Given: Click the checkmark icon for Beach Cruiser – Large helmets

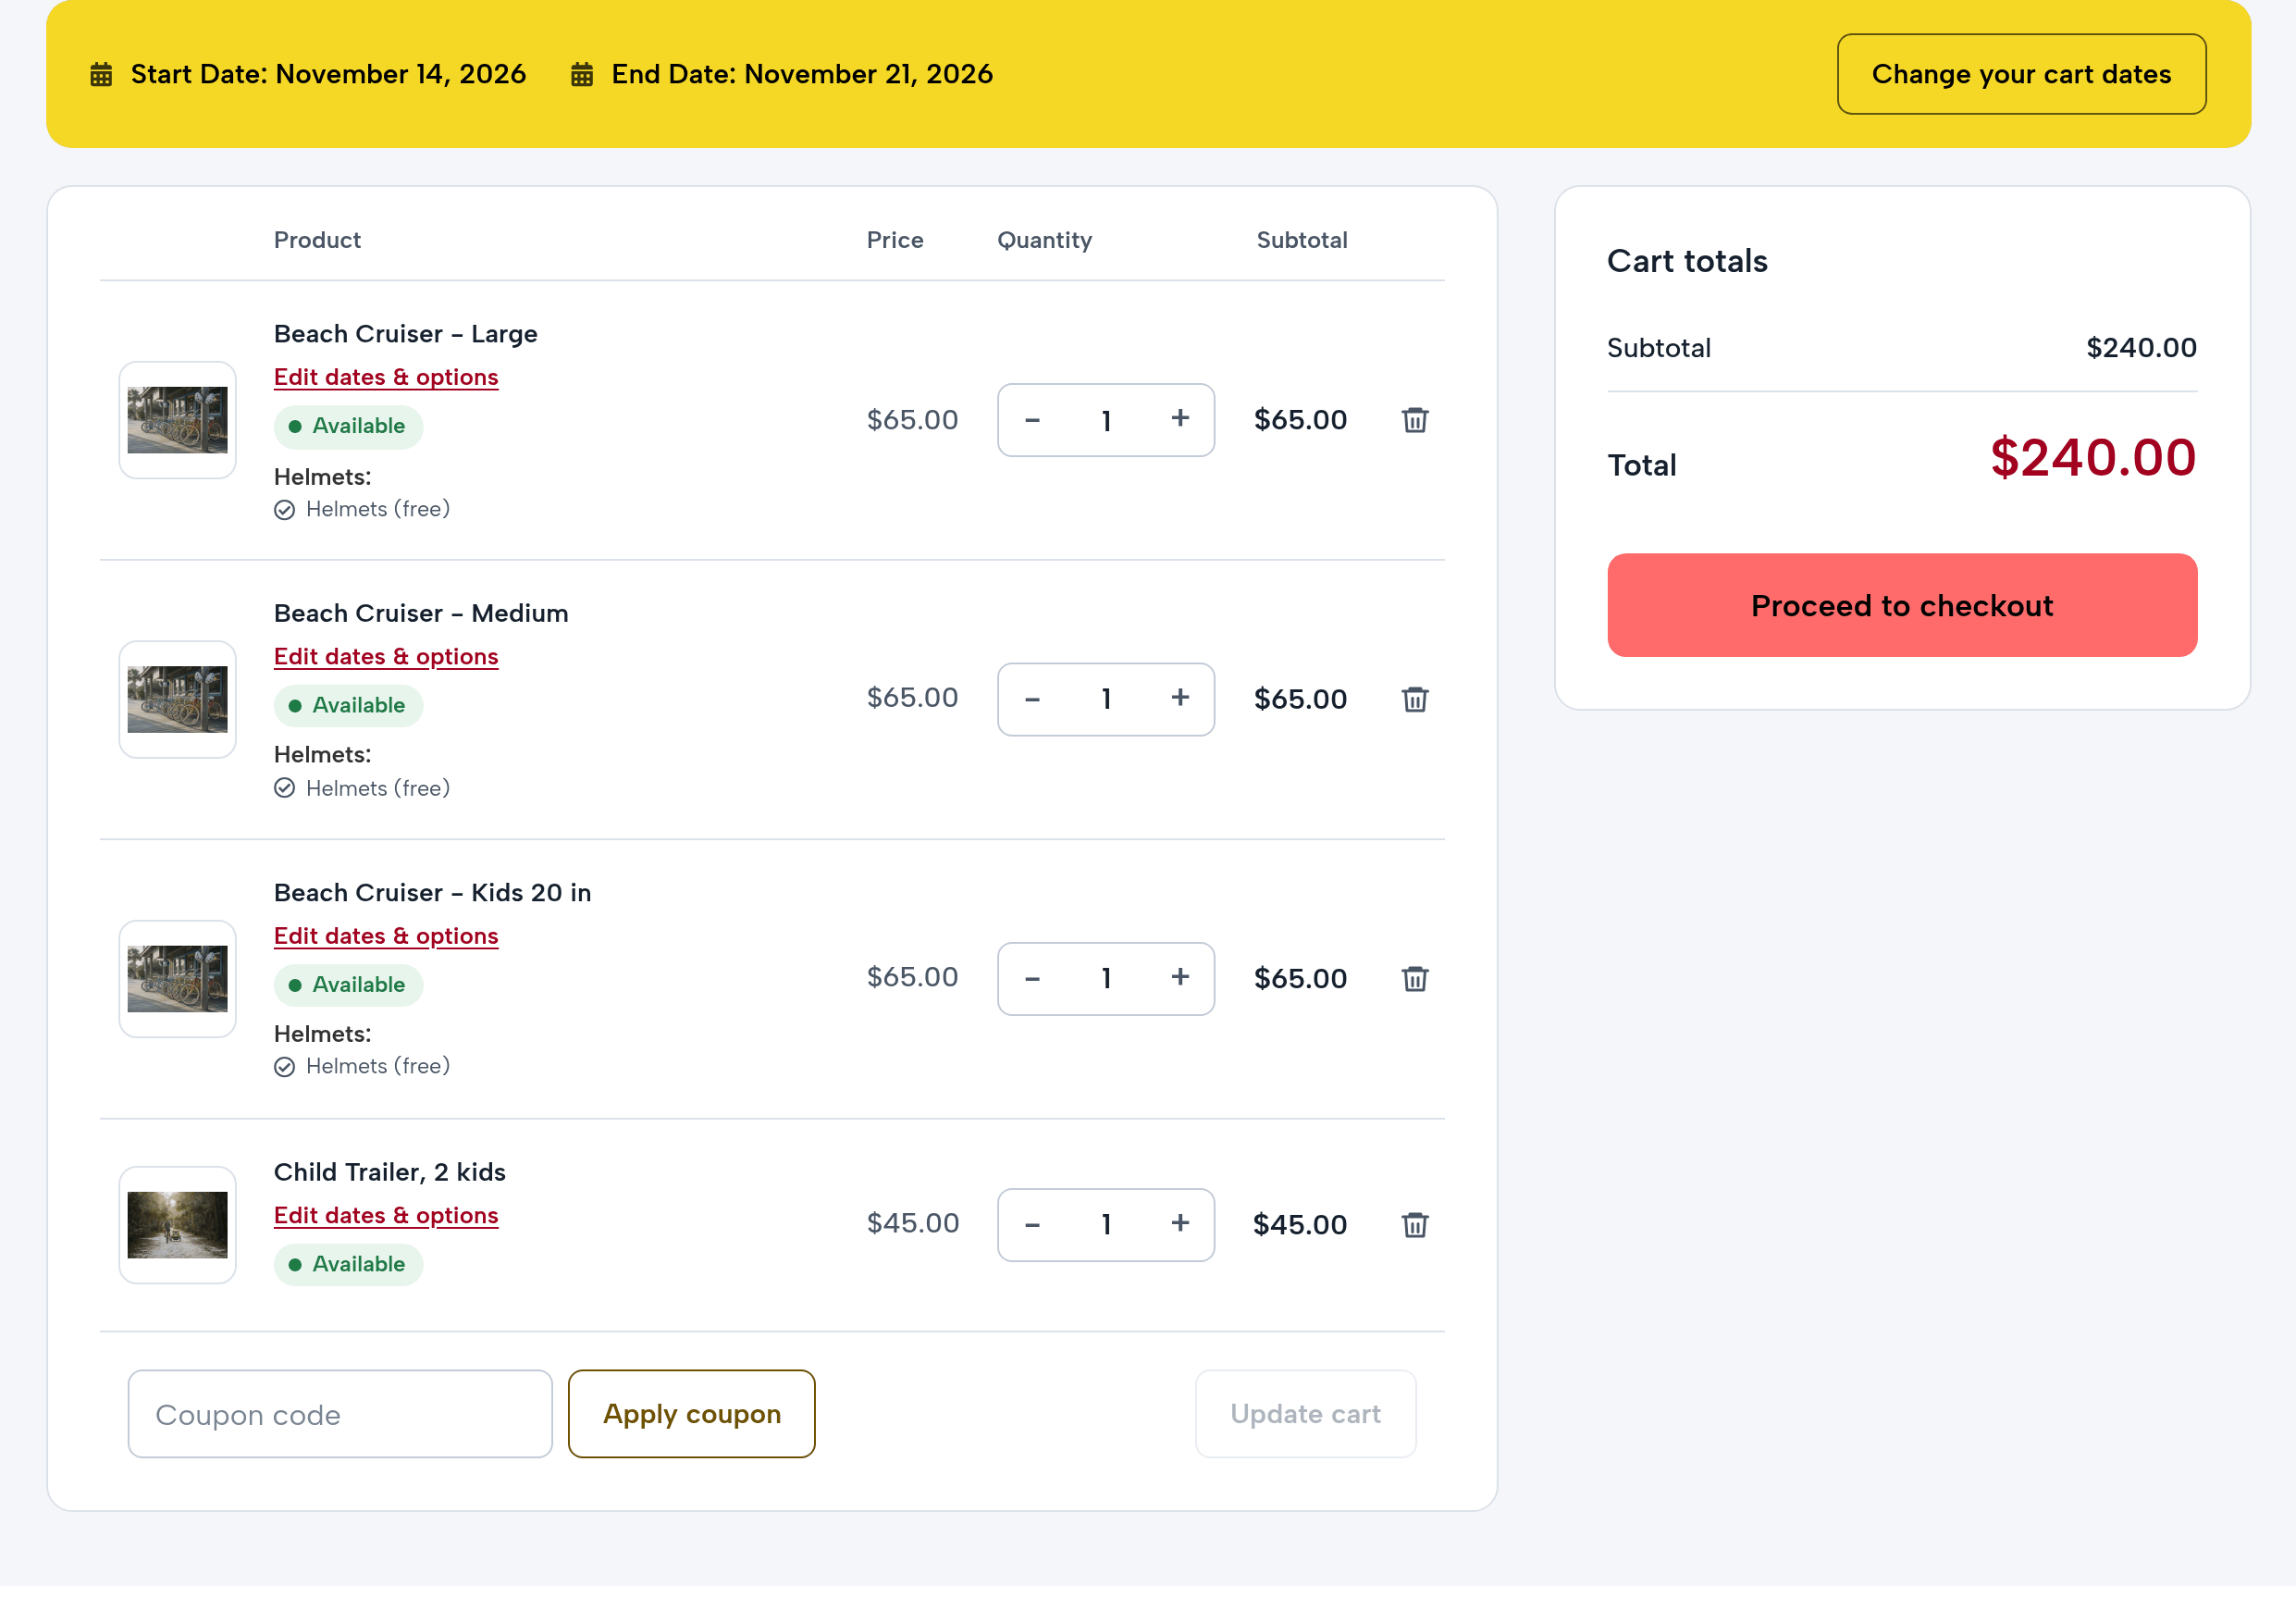Looking at the screenshot, I should pos(285,510).
